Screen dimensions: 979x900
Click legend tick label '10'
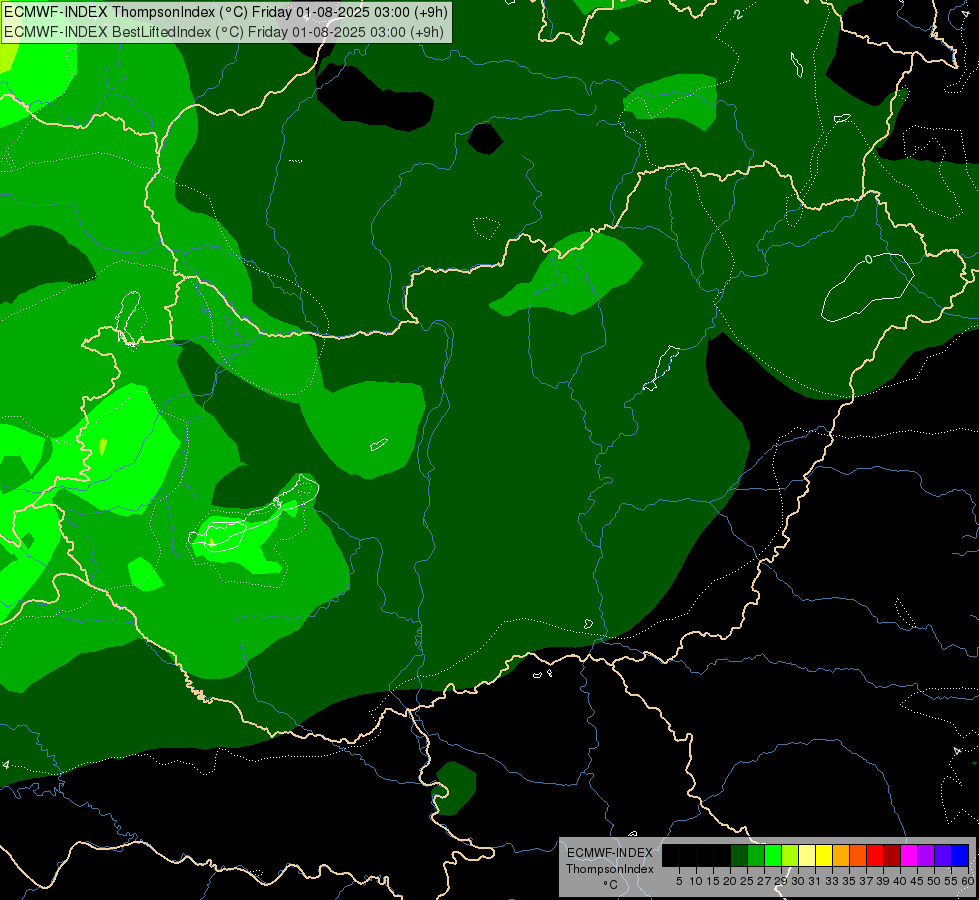click(x=696, y=881)
